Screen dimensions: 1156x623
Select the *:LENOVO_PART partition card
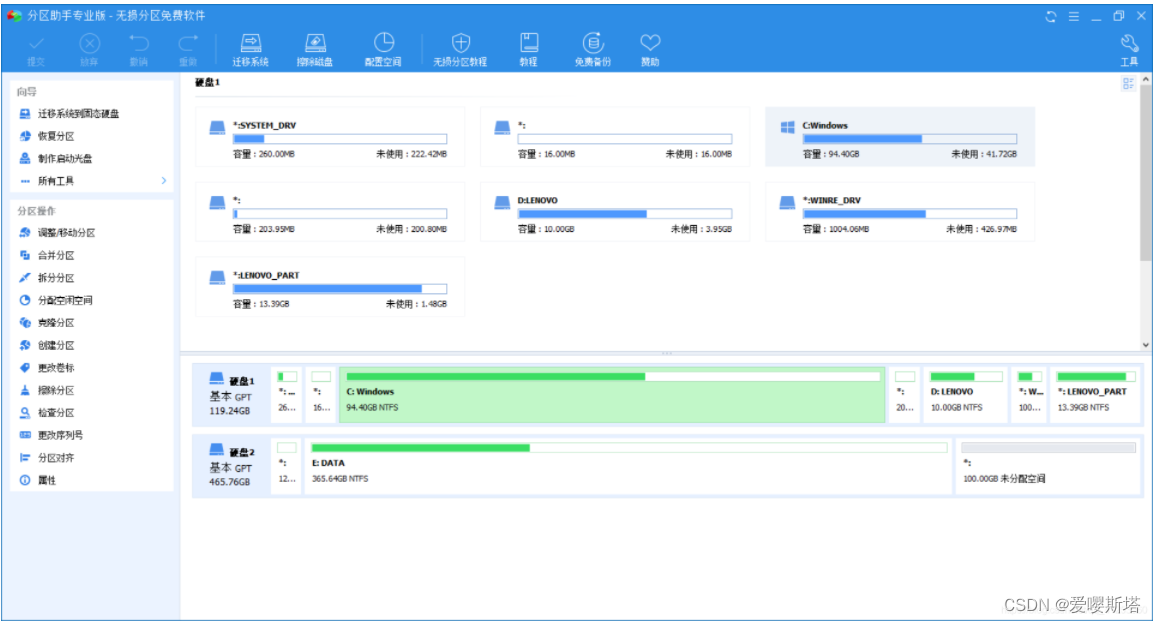330,287
